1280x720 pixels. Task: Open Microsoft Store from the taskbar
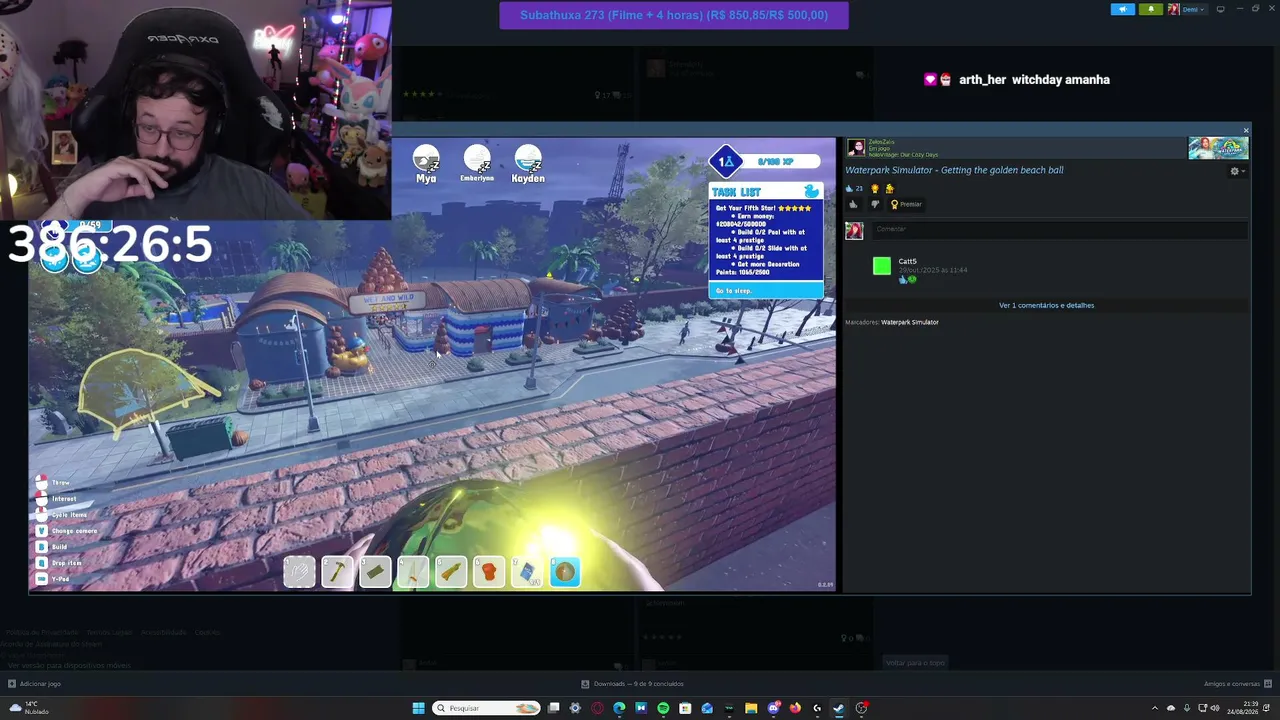tap(685, 708)
